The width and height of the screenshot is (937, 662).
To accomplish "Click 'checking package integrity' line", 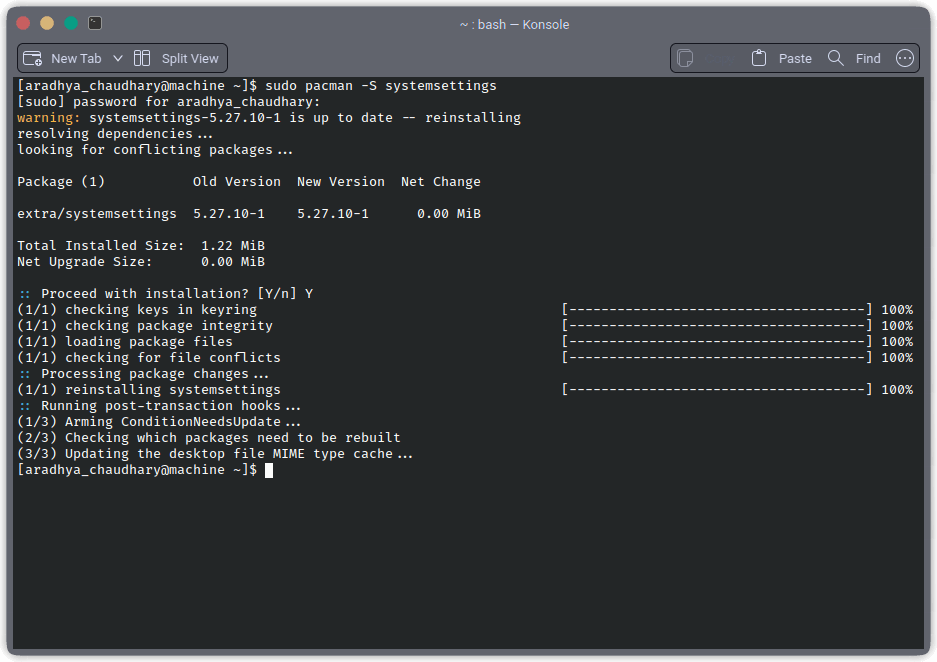I will tap(145, 326).
